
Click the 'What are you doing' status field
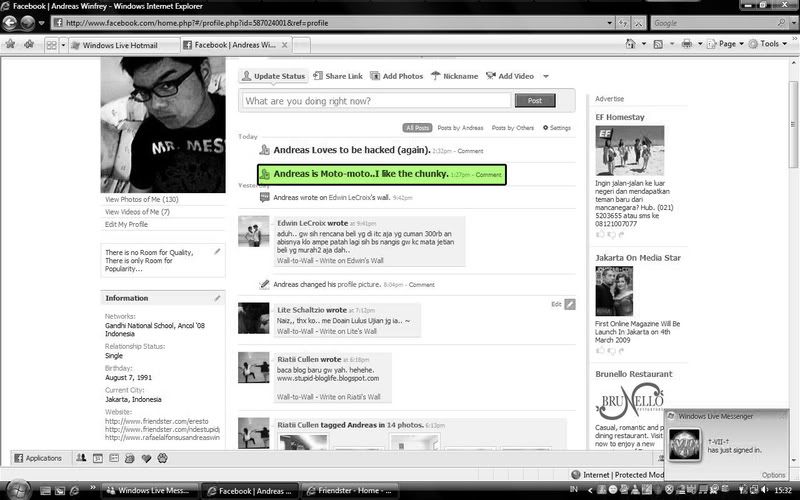pos(375,101)
